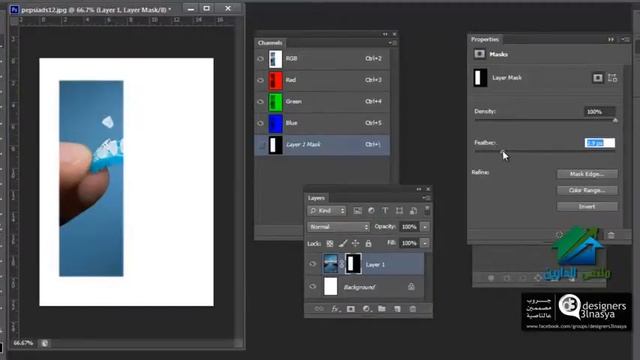Viewport: 640px width, 360px height.
Task: Filter Layers panel for pixel layers
Action: pyautogui.click(x=358, y=211)
